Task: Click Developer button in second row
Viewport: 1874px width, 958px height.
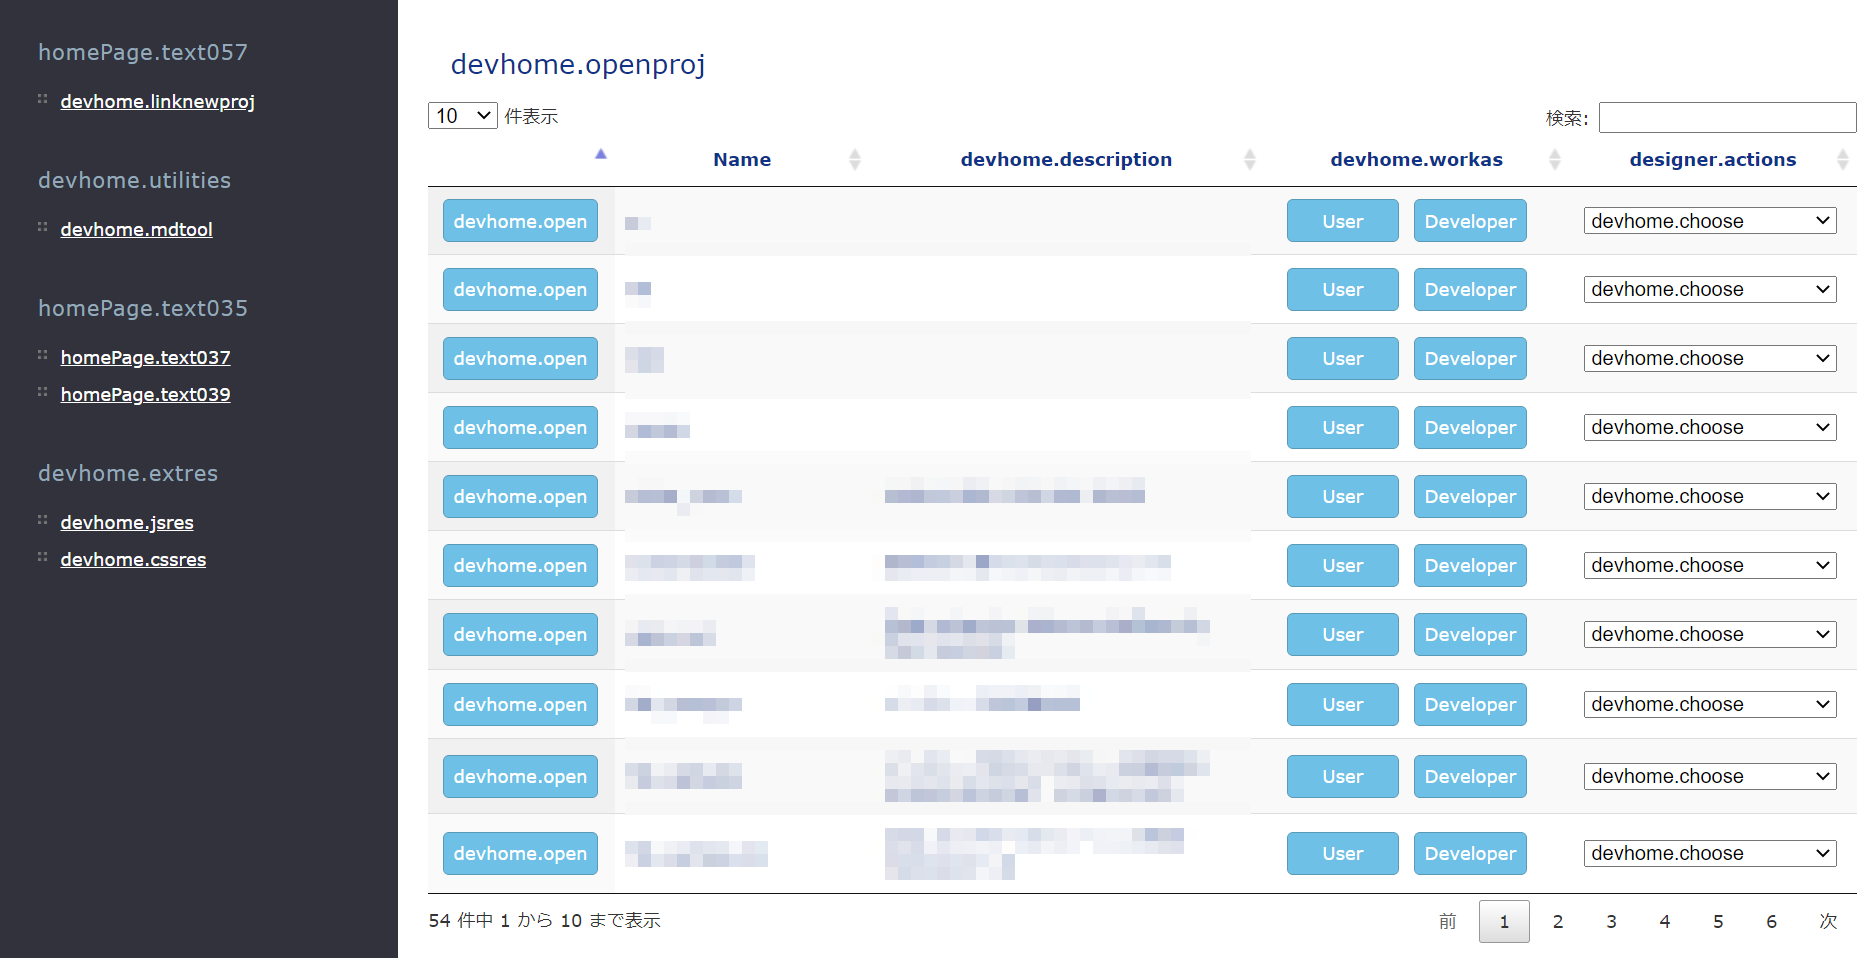Action: (x=1469, y=290)
